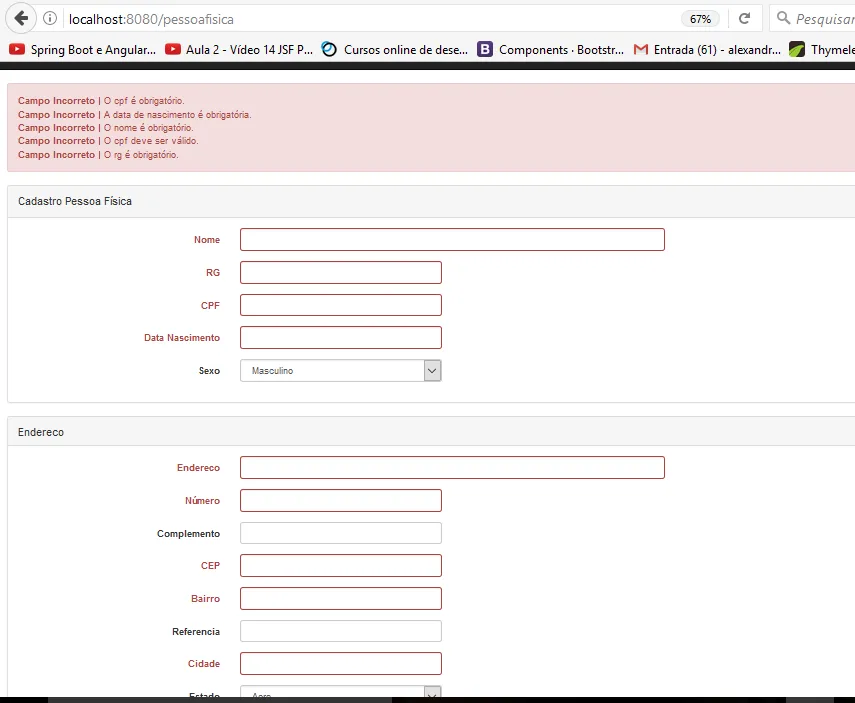Click the Nome input field
The width and height of the screenshot is (855, 703).
pos(452,239)
